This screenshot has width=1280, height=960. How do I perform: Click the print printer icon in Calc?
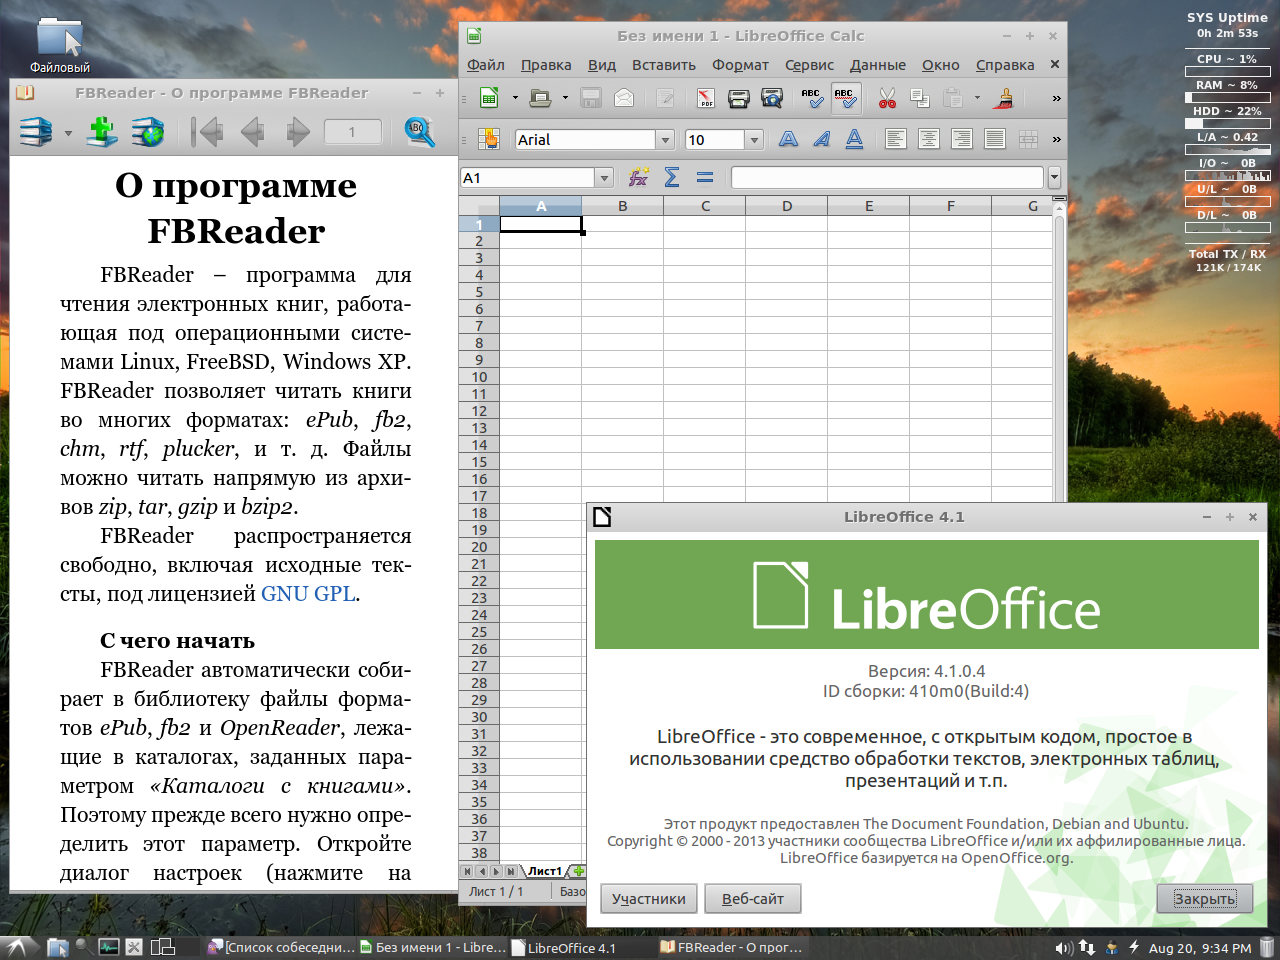(739, 98)
